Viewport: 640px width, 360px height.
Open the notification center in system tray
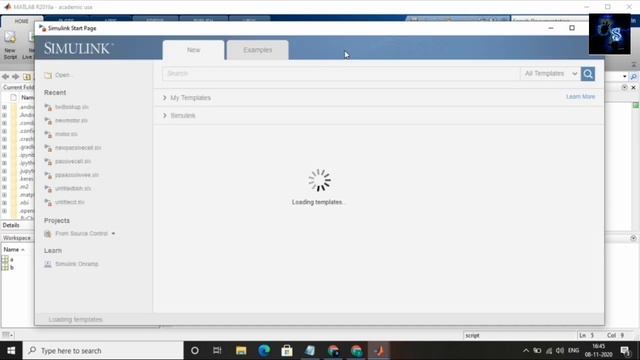(625, 351)
